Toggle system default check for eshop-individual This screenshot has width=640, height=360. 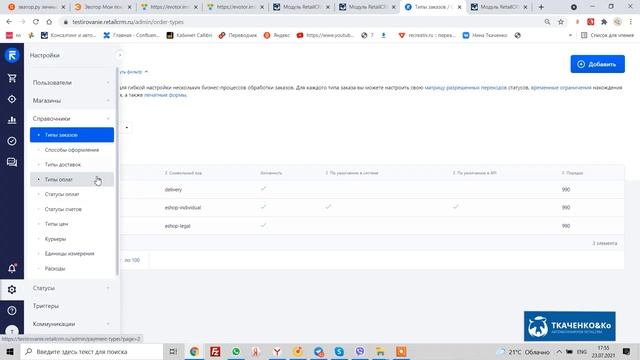[328, 207]
